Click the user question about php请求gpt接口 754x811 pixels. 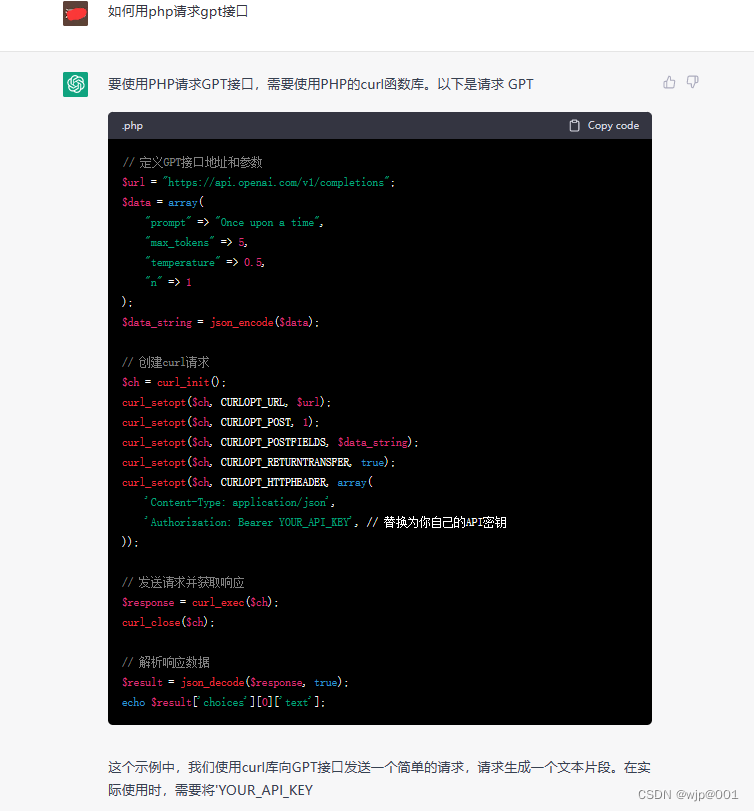pyautogui.click(x=178, y=11)
